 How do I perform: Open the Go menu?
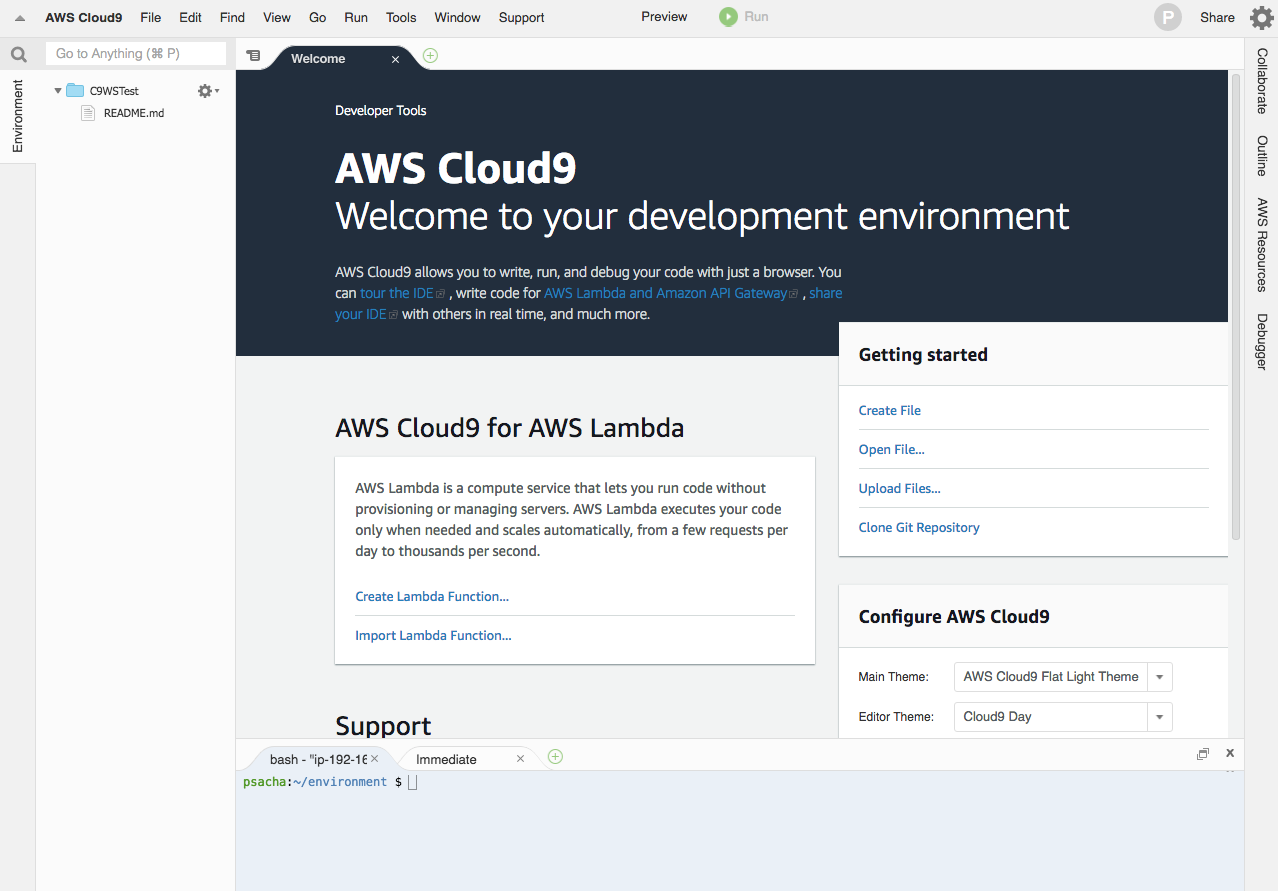[318, 17]
